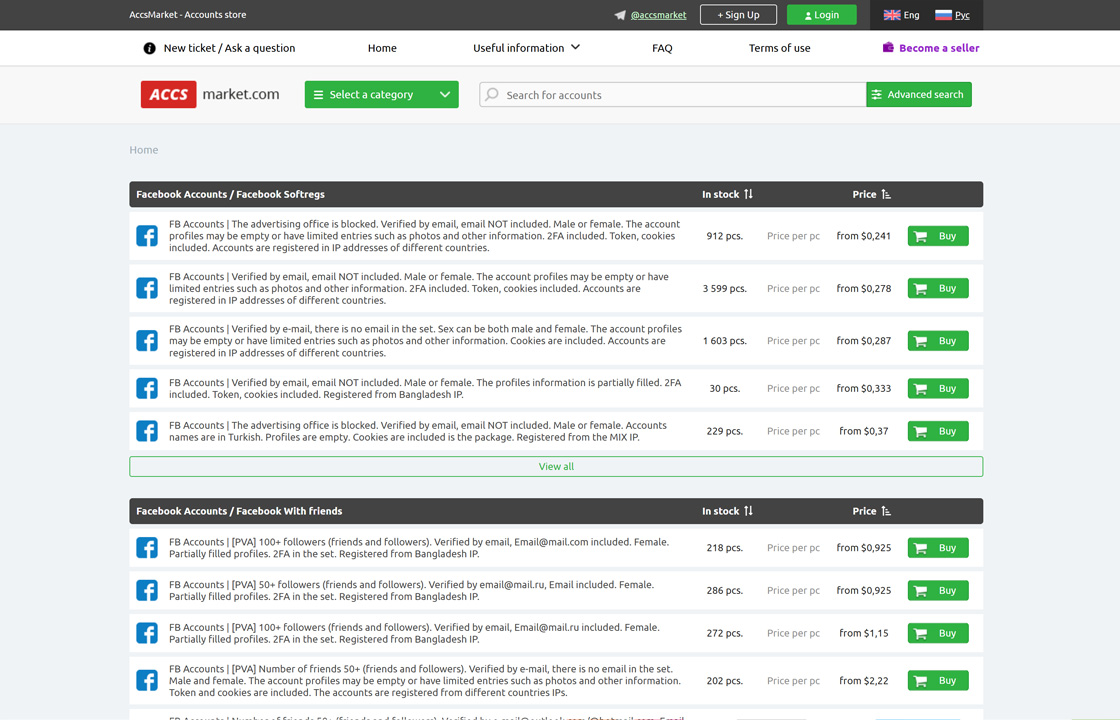Click Facebook icon of the 286 pcs. listing
This screenshot has height=720, width=1120.
[x=147, y=591]
